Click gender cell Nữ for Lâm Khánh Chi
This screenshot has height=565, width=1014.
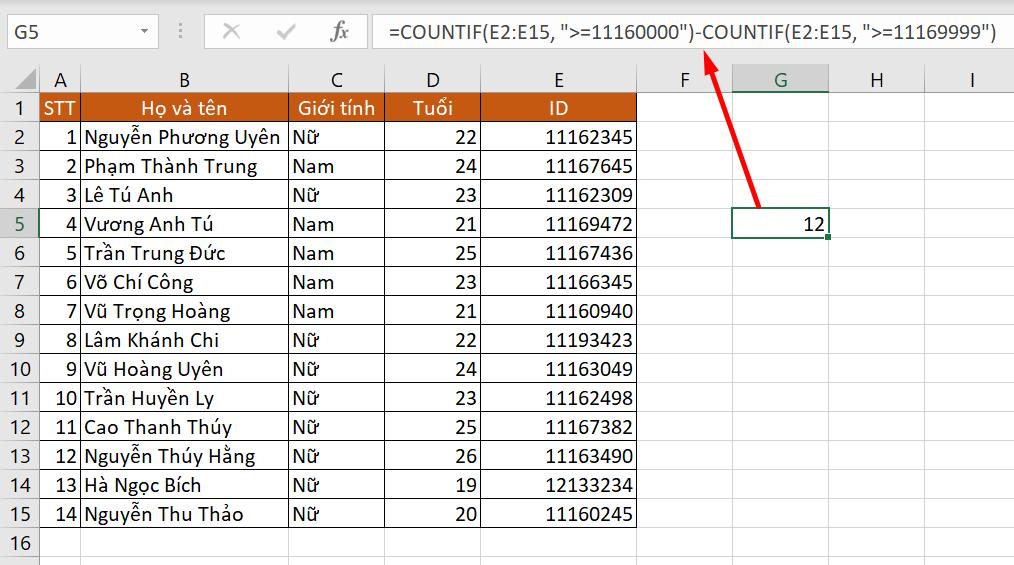(x=336, y=339)
